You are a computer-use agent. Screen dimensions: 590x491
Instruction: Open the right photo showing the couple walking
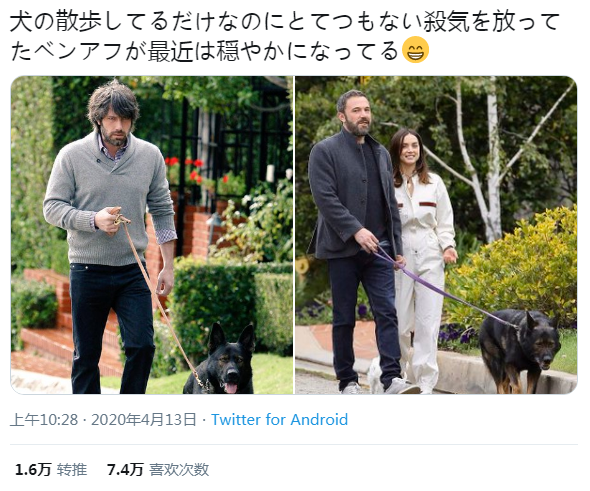click(436, 235)
